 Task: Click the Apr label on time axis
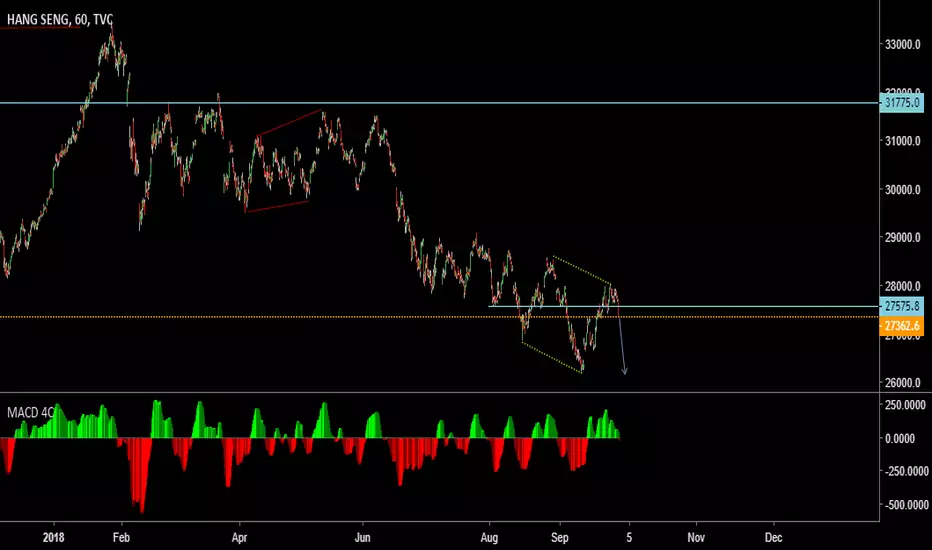tap(239, 538)
